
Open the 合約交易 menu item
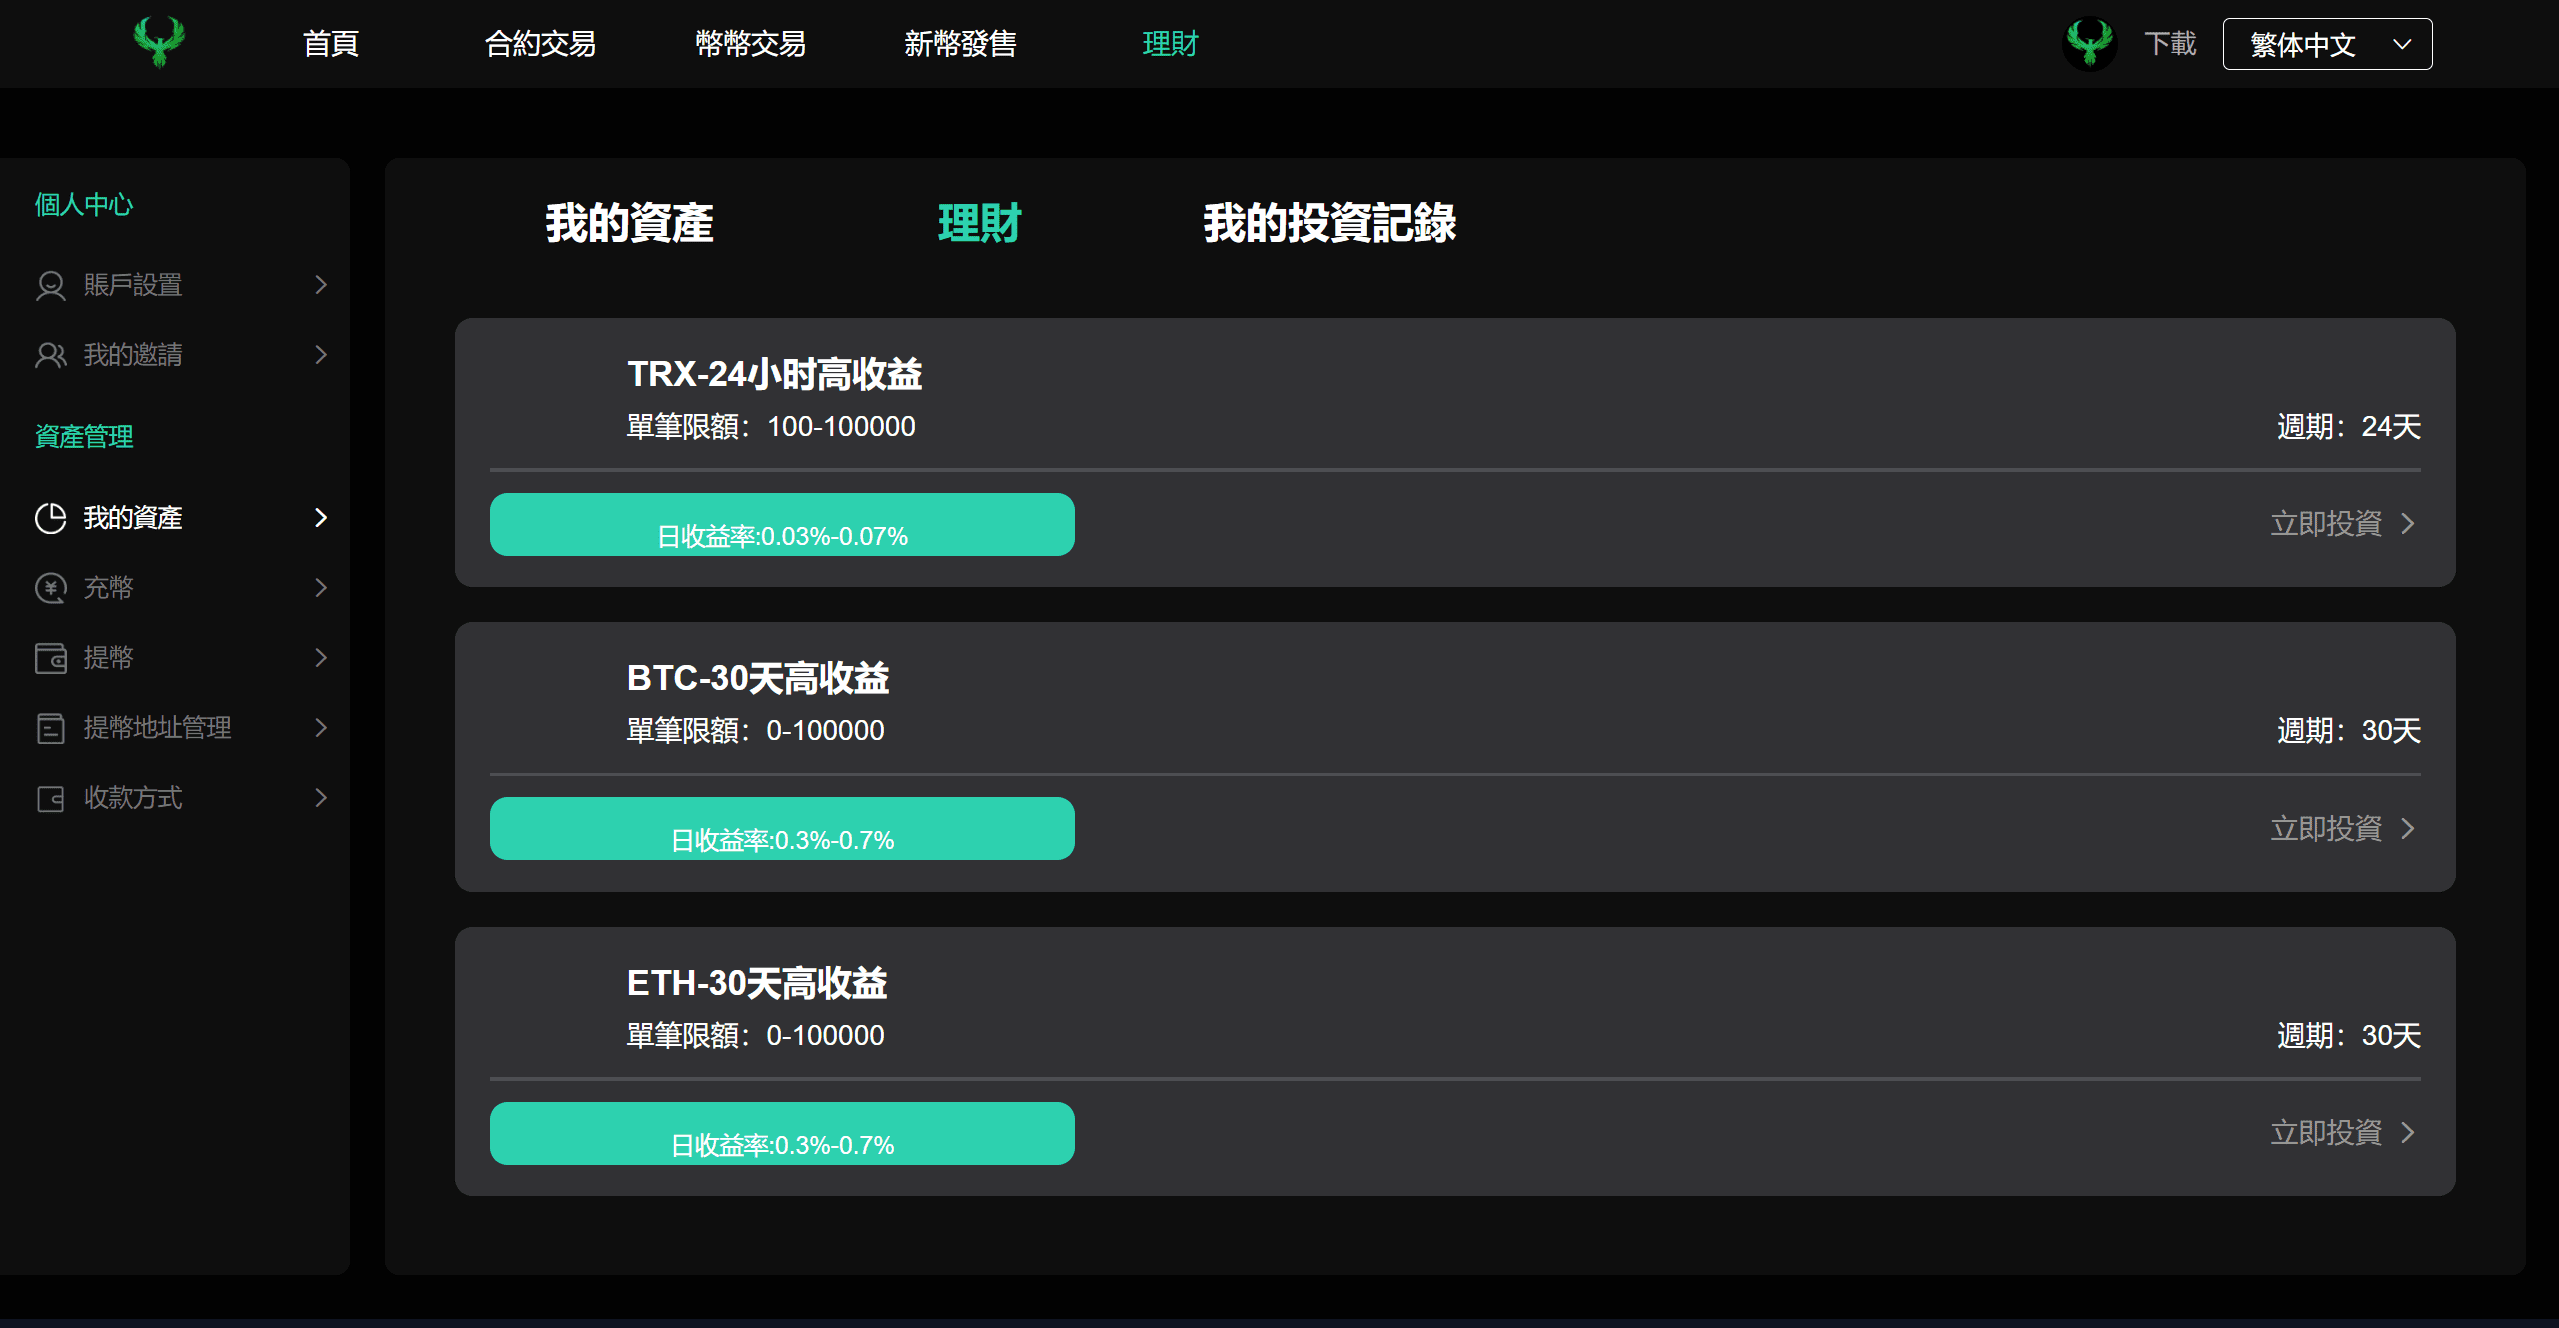pos(540,44)
